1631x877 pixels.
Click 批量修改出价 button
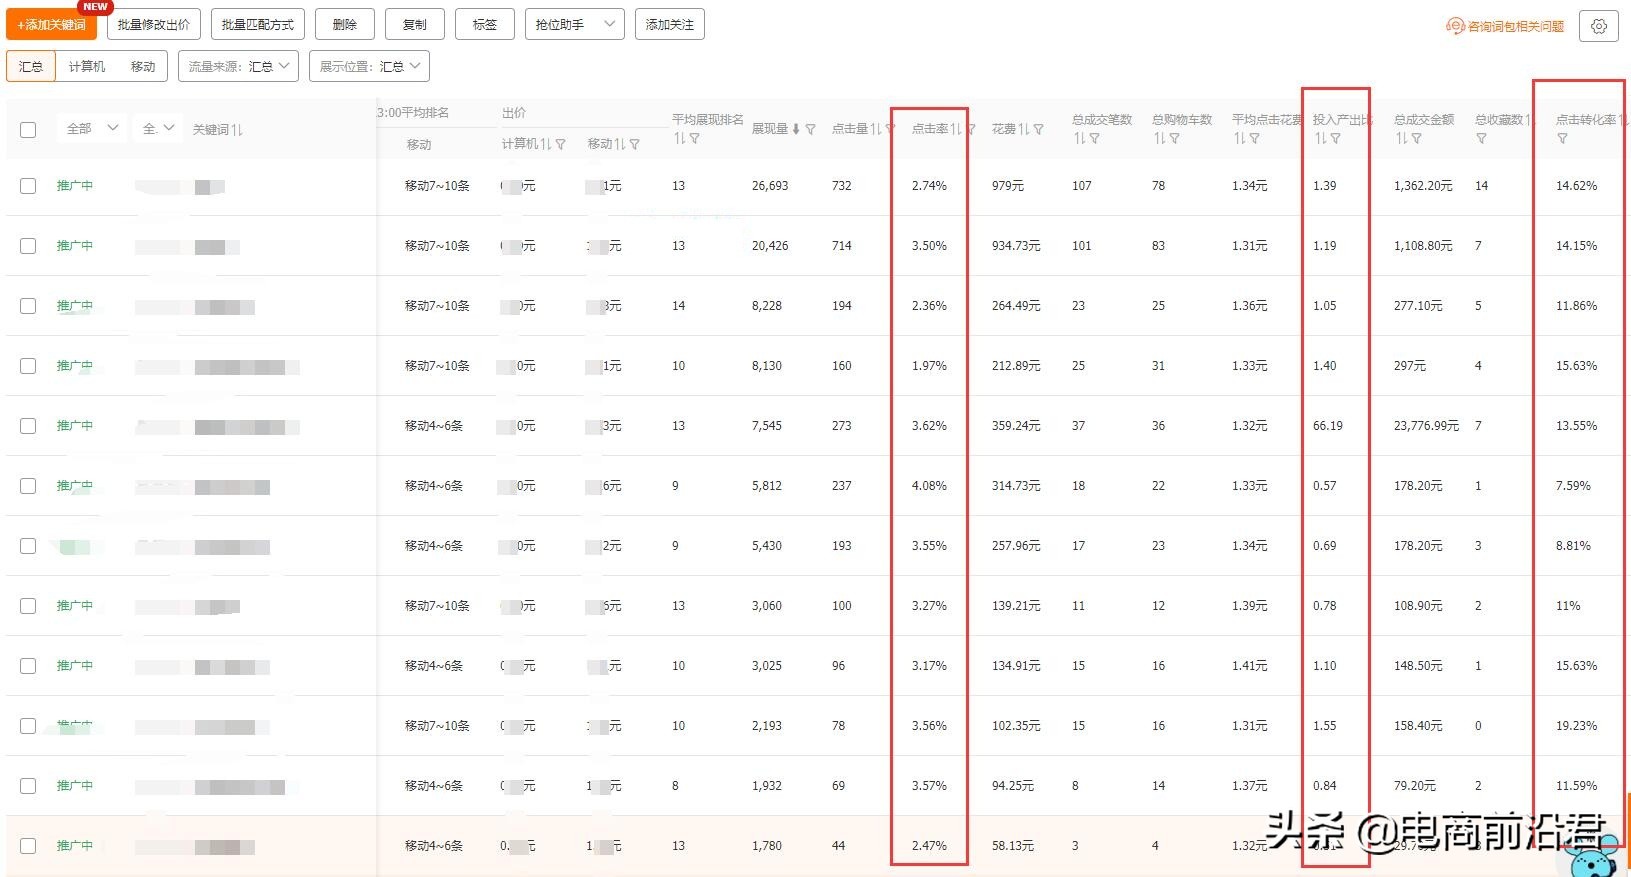154,24
